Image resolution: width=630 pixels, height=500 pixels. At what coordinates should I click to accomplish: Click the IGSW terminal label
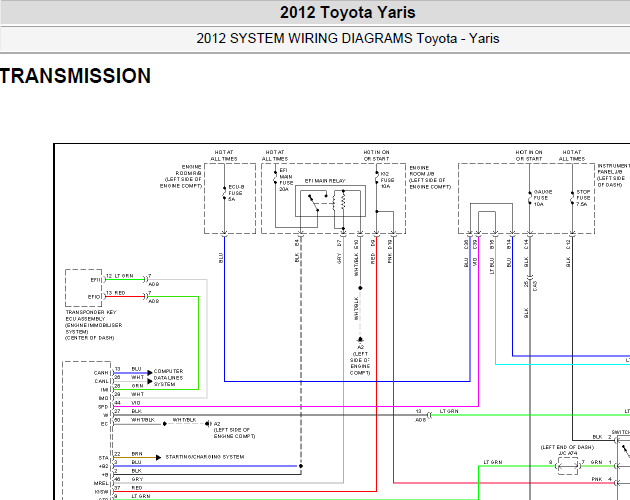click(x=101, y=492)
